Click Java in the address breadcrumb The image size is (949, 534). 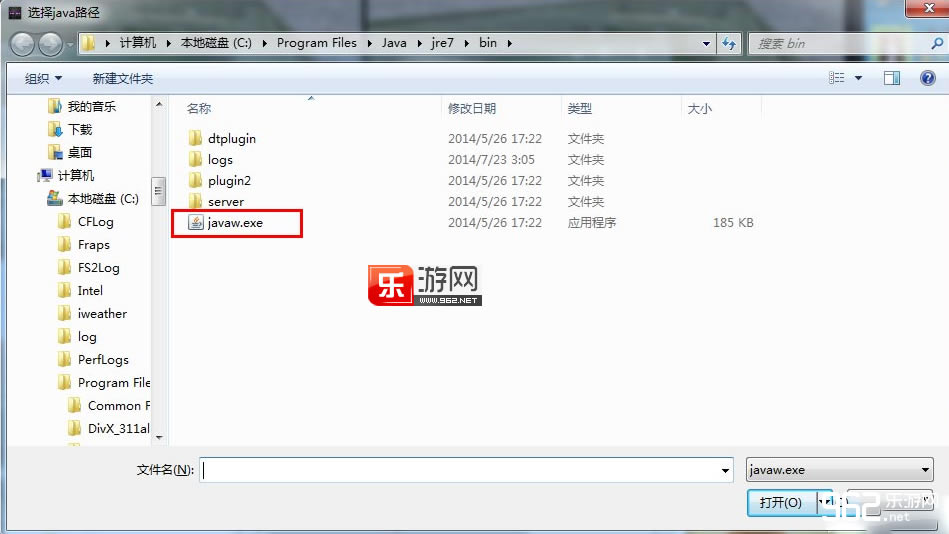393,44
